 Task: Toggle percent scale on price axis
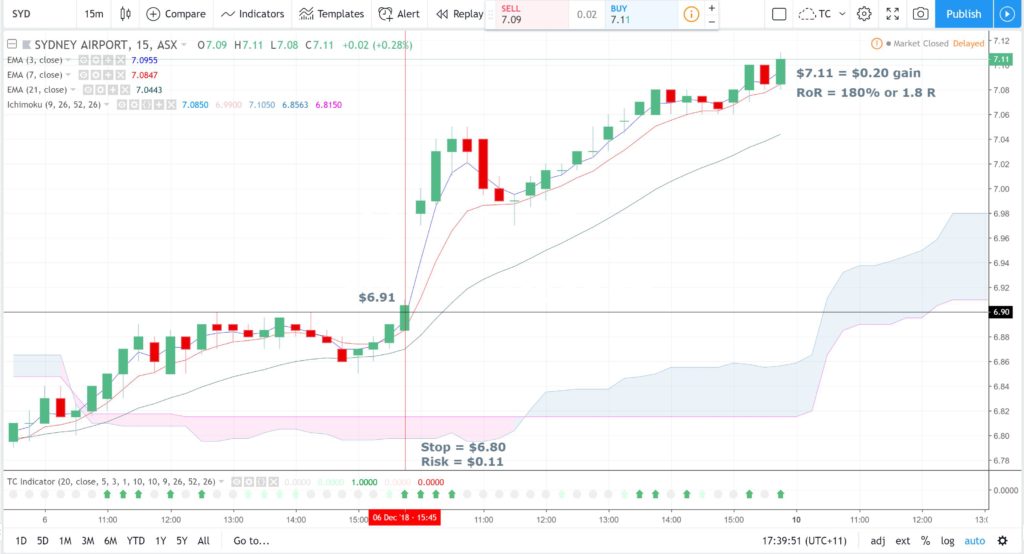tap(925, 540)
